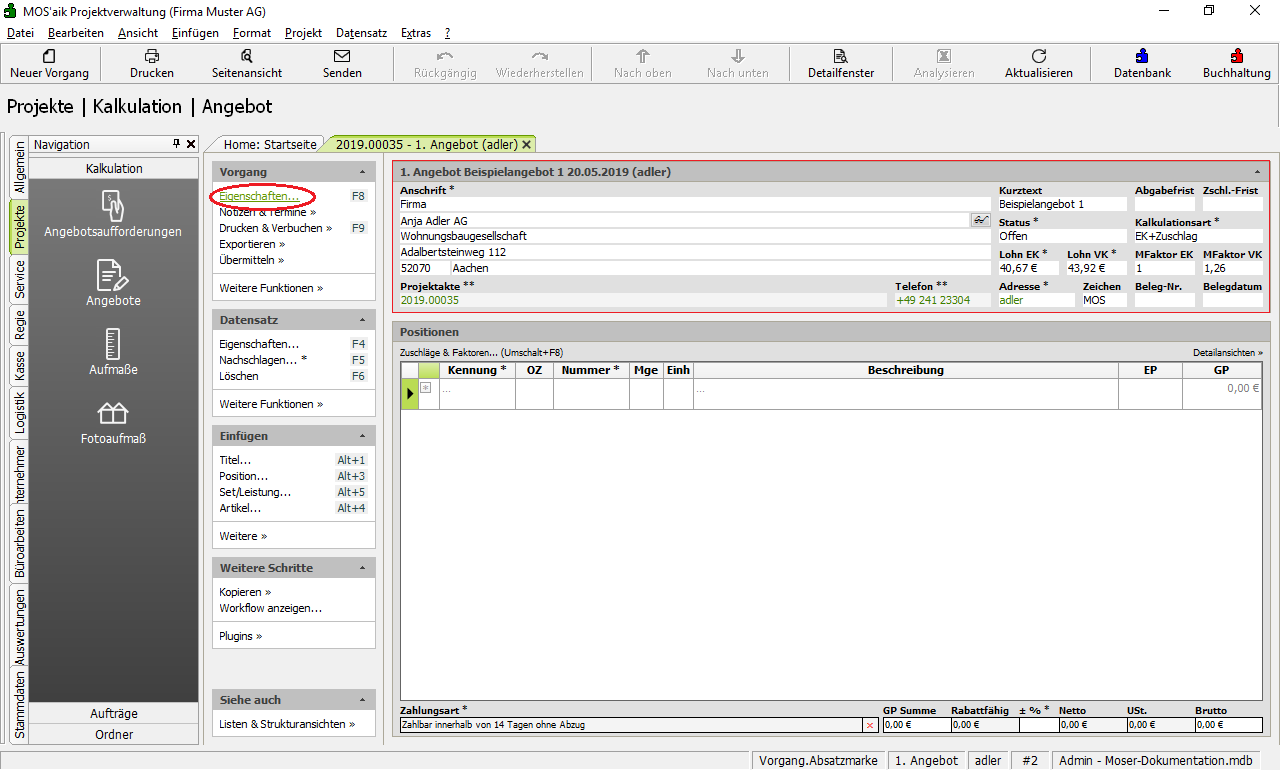Close the 2019.00035 Angebot tab
The image size is (1280, 770).
point(526,144)
